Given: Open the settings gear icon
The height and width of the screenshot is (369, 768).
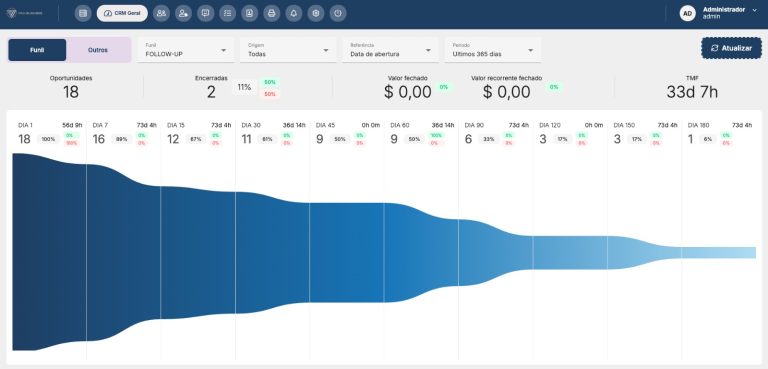Looking at the screenshot, I should point(316,13).
